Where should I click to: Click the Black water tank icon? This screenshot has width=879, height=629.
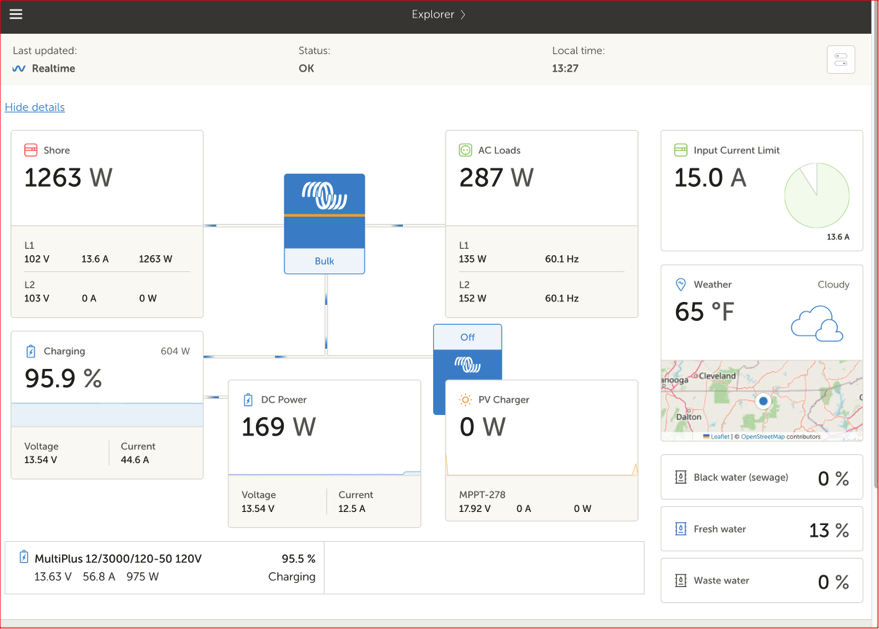(681, 477)
